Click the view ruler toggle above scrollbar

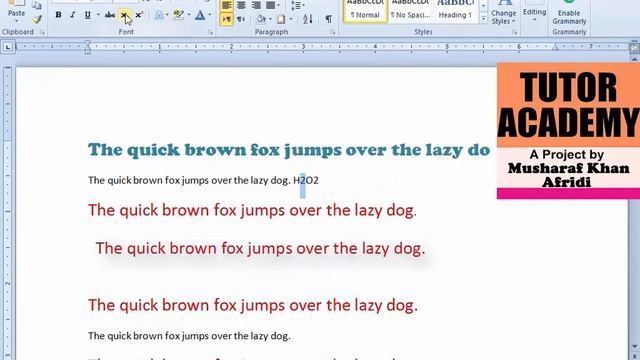click(634, 47)
